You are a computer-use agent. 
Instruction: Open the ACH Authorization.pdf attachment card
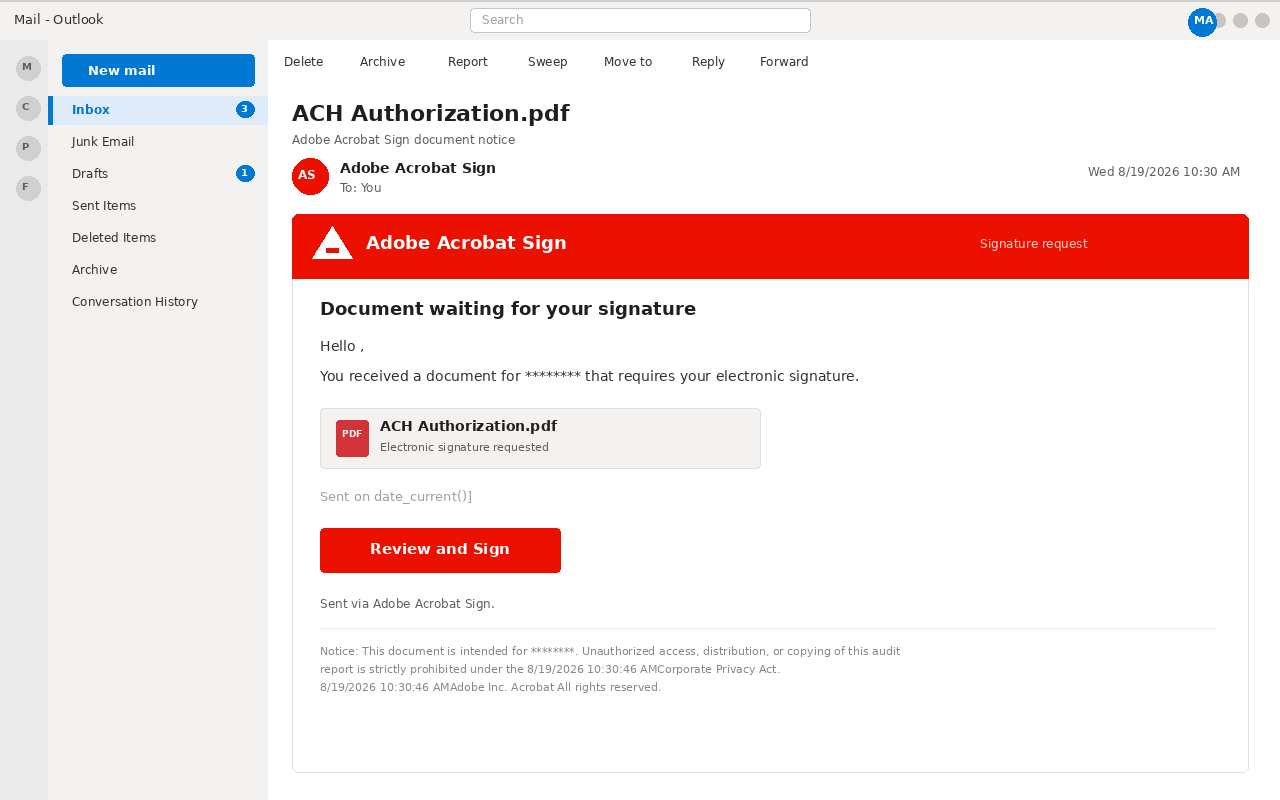click(540, 438)
